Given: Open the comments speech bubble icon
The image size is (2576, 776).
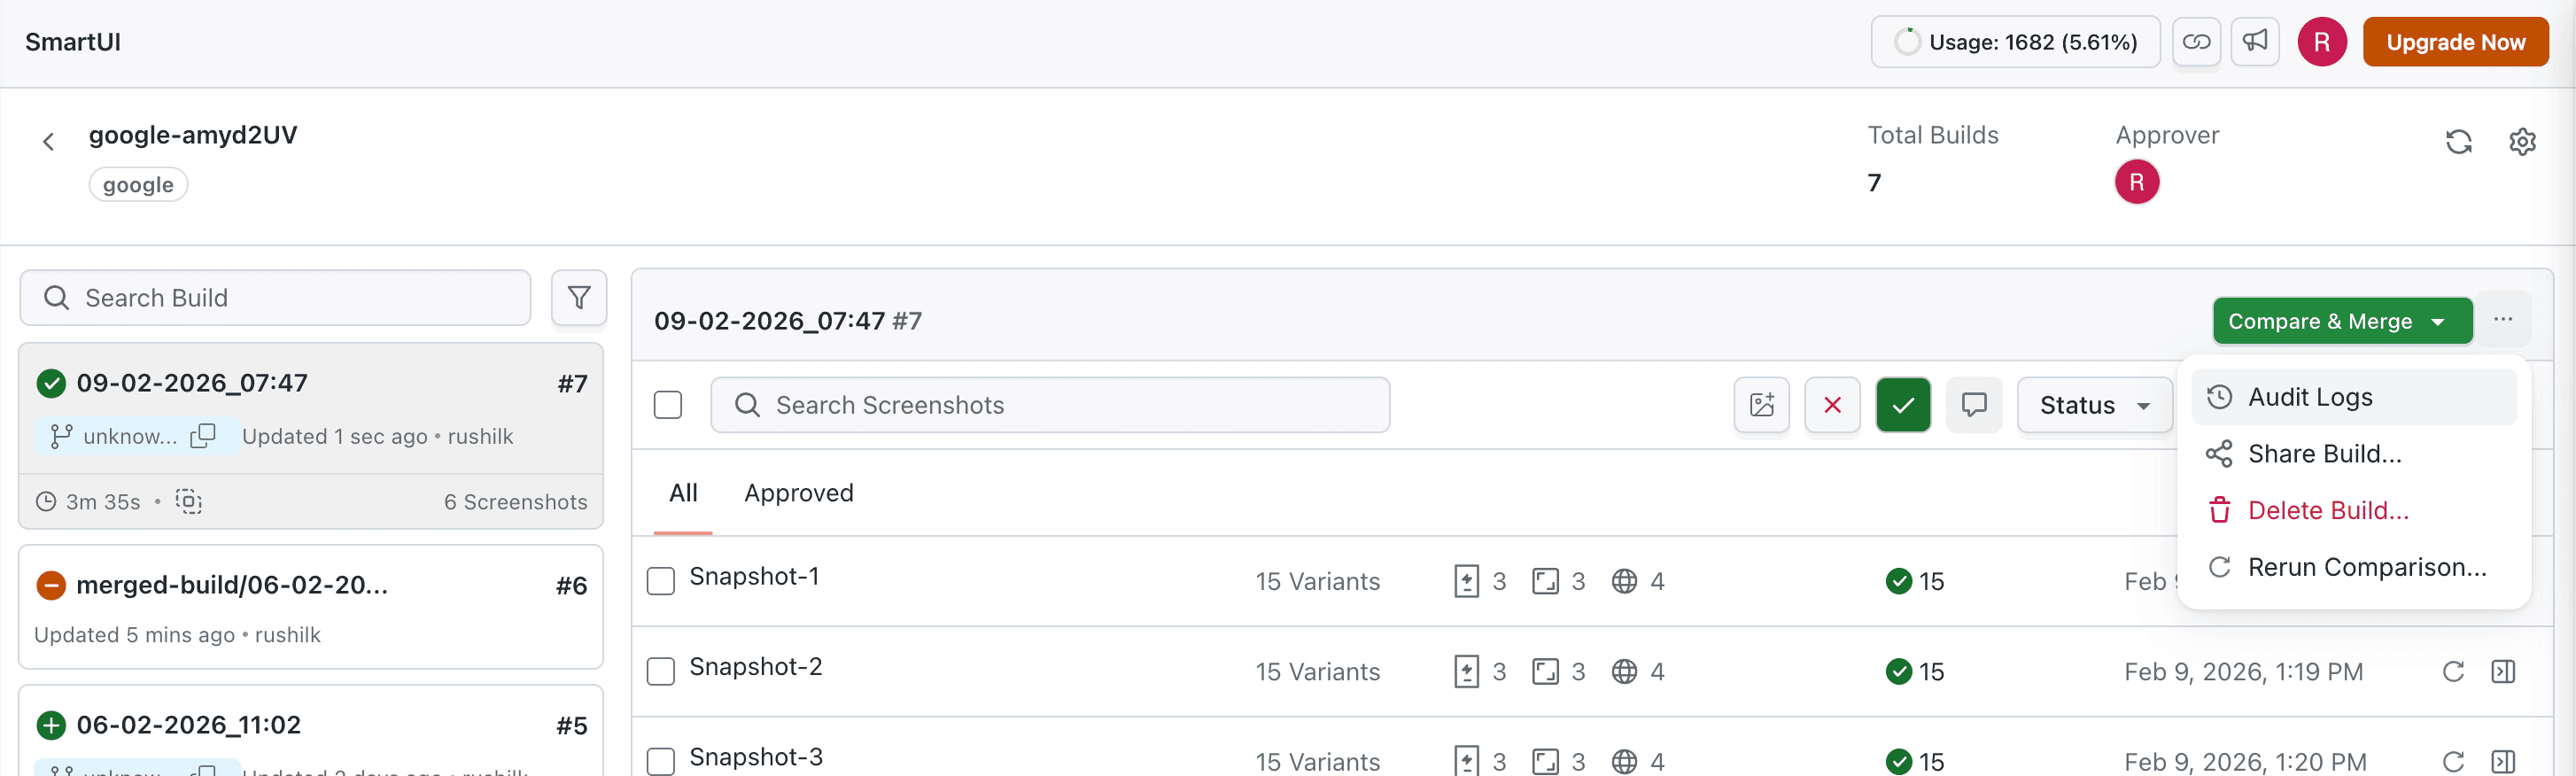Looking at the screenshot, I should pyautogui.click(x=1974, y=405).
